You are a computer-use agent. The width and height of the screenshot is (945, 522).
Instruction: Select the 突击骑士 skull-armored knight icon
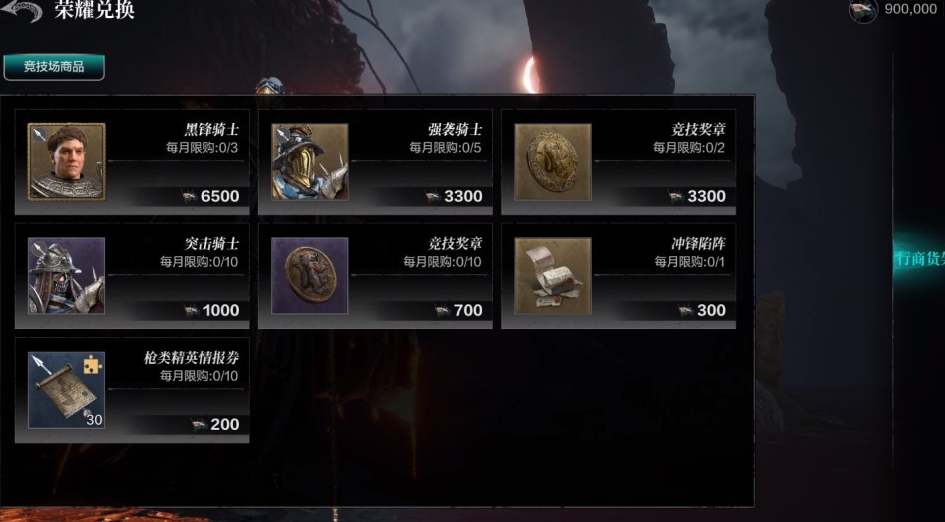[66, 275]
